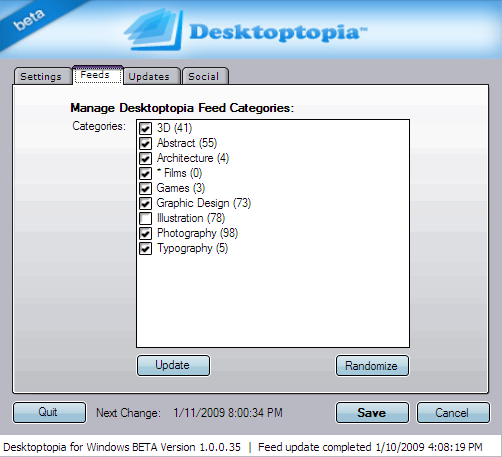Save the feed settings

(x=372, y=413)
